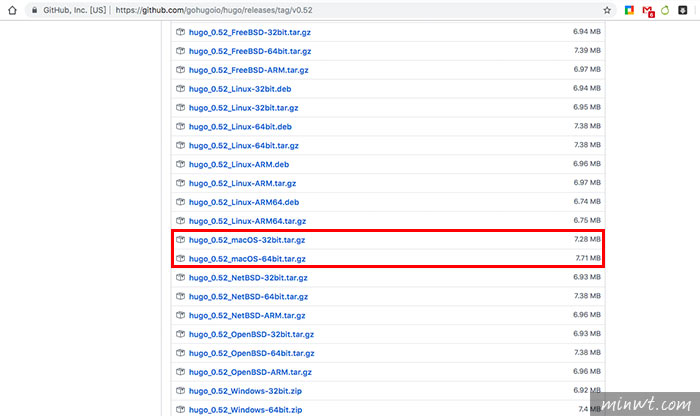Download hugo_0.52_Linux-64bit.deb
Viewport: 700px width, 416px height.
(x=240, y=127)
